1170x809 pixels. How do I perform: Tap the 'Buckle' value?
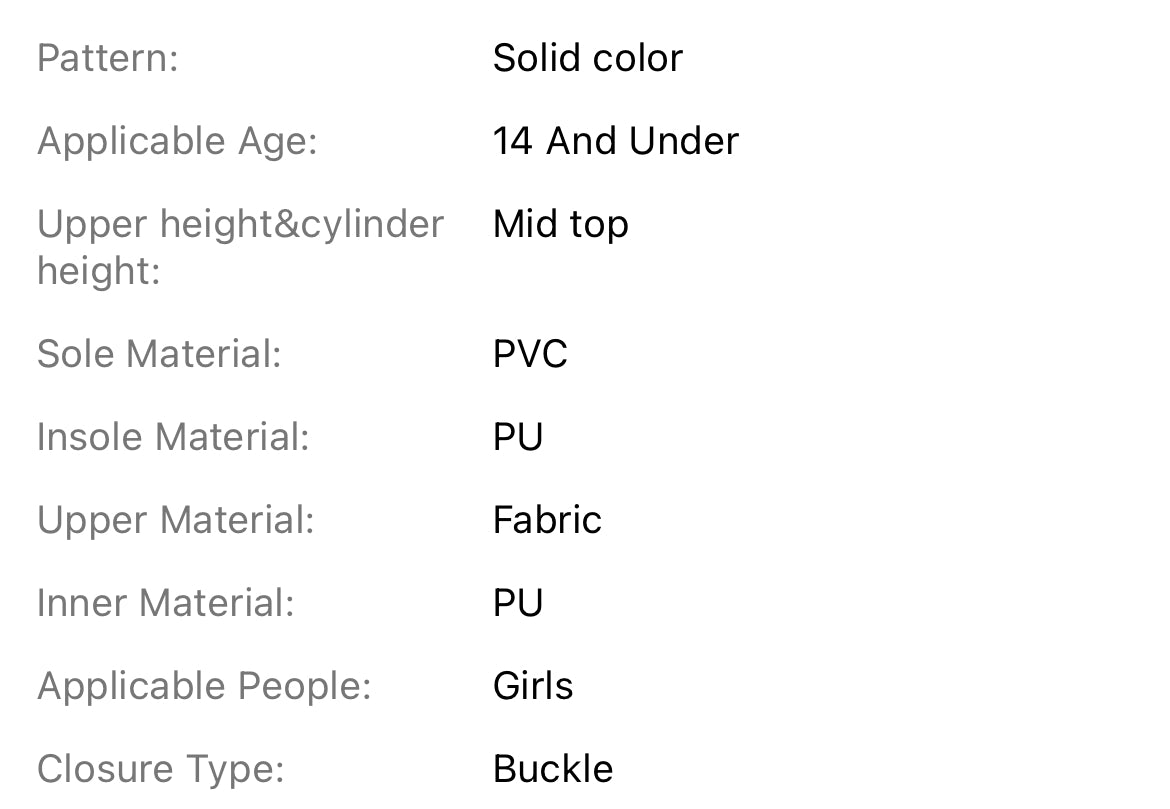(553, 769)
